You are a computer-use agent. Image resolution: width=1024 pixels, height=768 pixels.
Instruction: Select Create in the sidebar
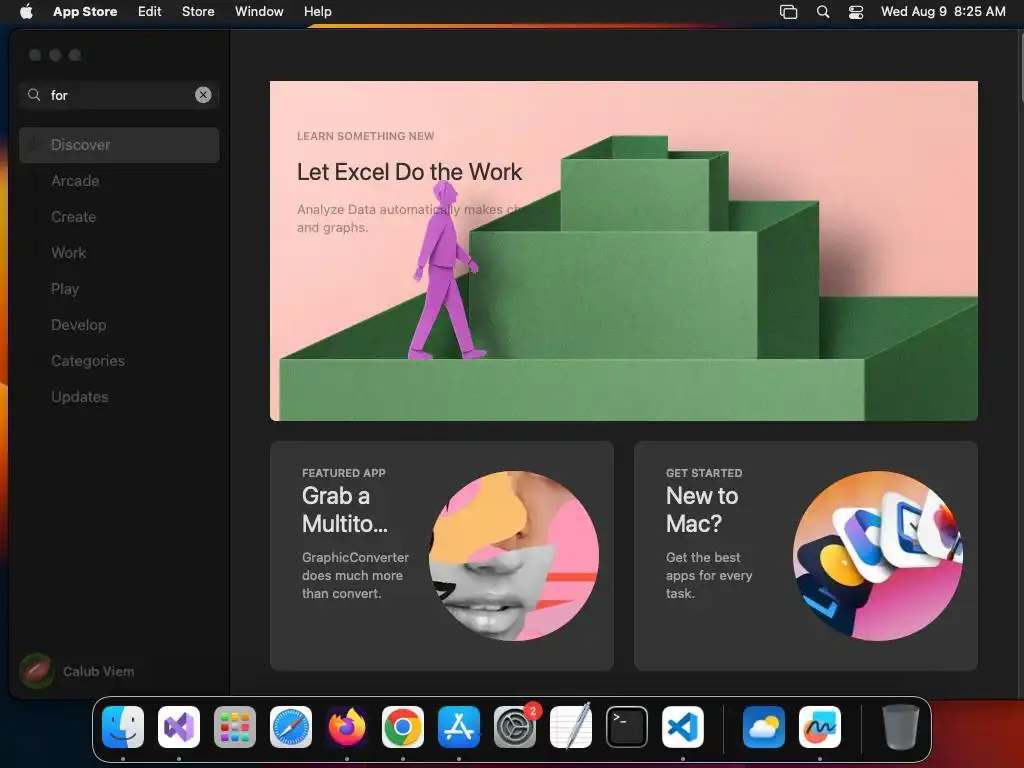(119, 217)
